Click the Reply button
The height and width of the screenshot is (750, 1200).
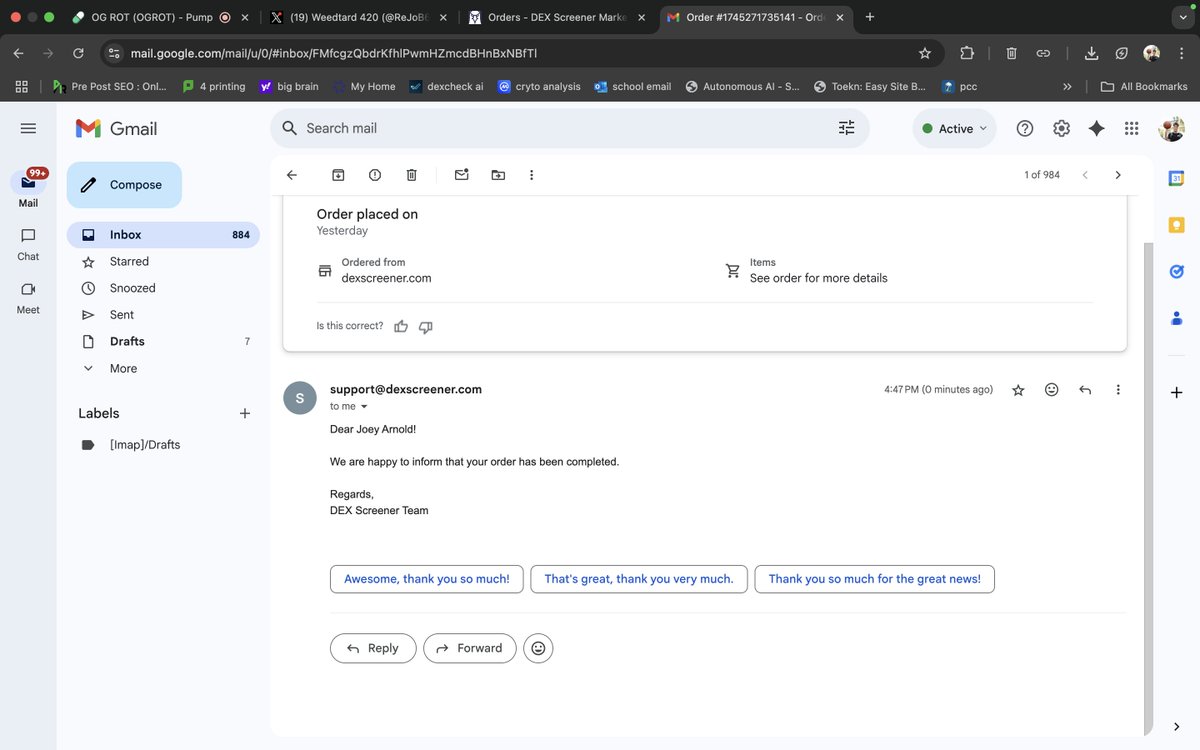point(372,648)
